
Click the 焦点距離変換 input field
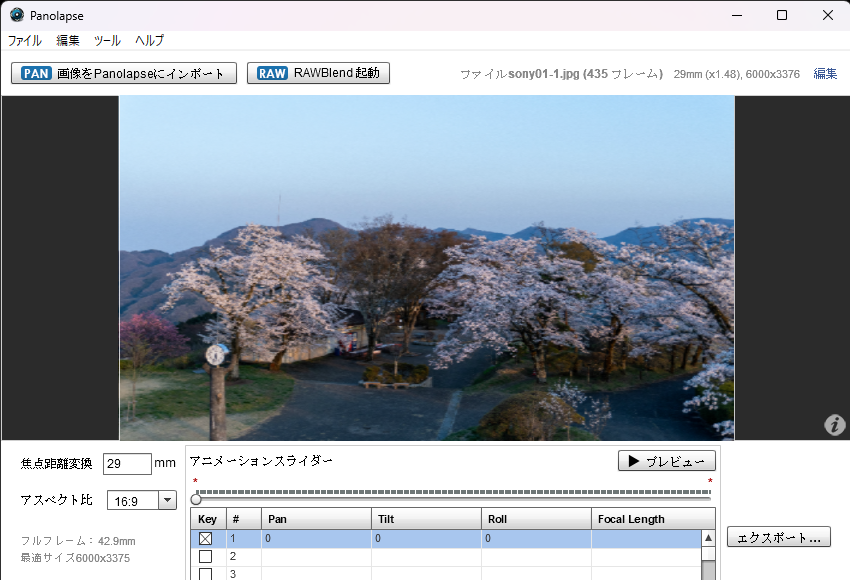[127, 464]
